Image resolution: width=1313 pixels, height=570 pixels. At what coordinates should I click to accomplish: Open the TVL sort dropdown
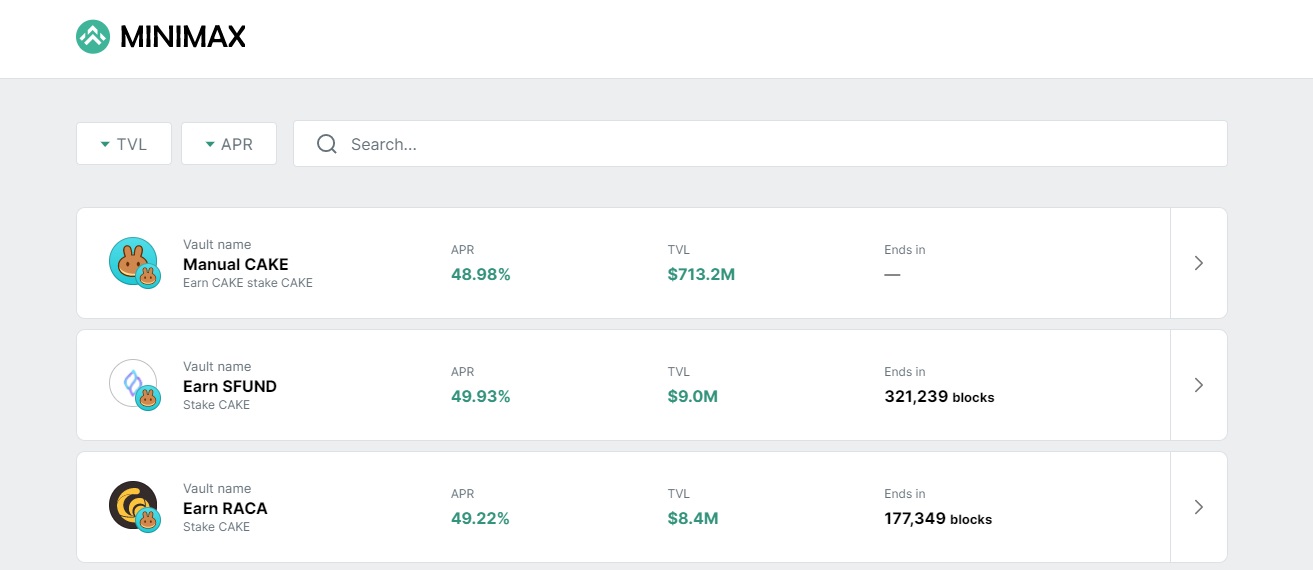[124, 144]
